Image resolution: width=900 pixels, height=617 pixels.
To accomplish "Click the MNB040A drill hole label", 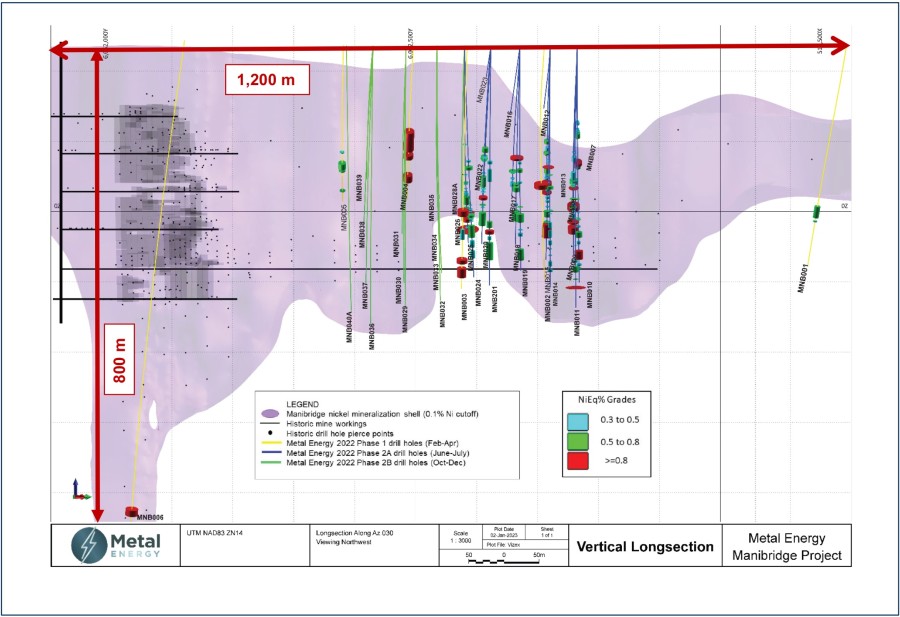I will 348,327.
